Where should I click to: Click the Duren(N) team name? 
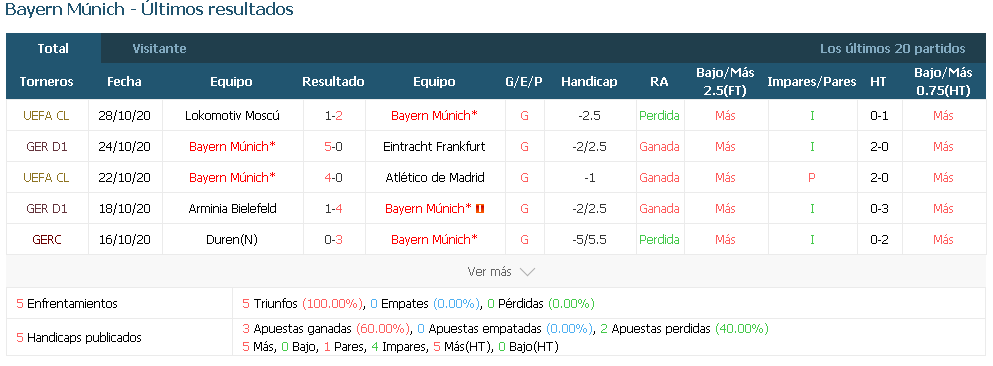232,240
